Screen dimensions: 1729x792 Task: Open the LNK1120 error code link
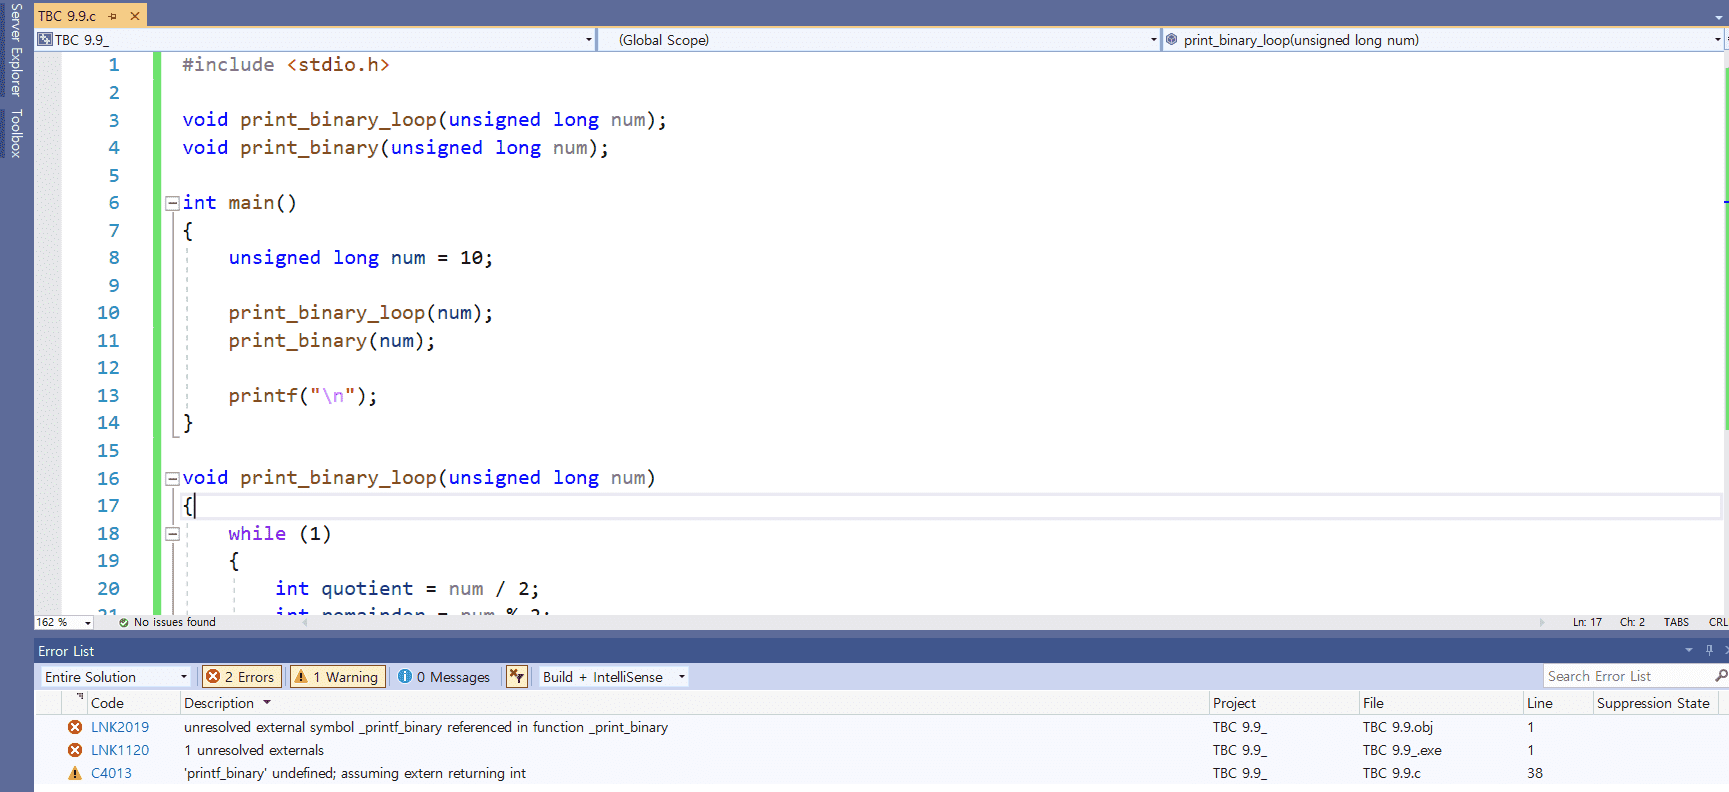[x=120, y=750]
